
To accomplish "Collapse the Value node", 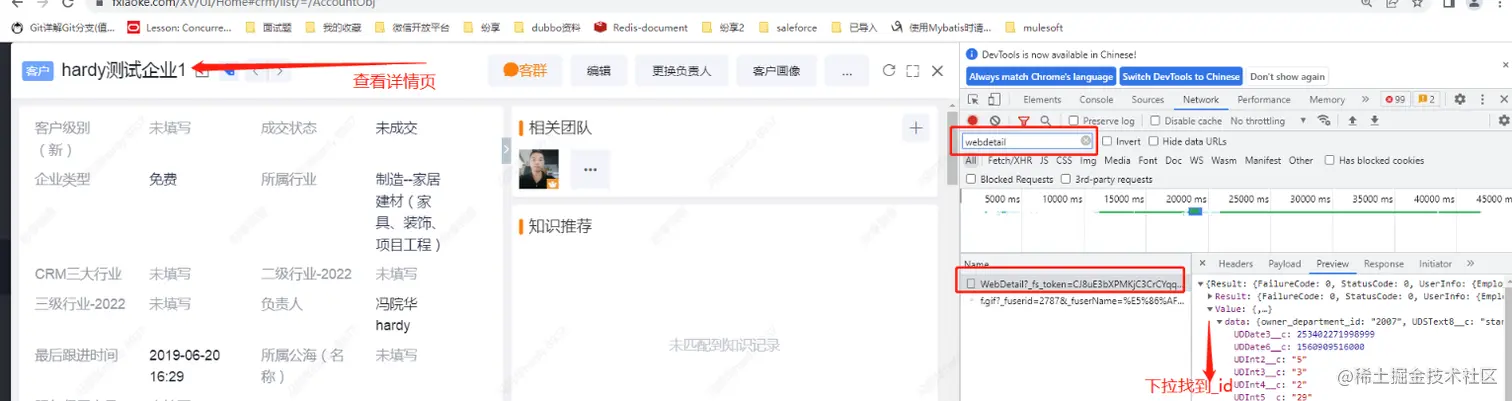I will [1211, 309].
